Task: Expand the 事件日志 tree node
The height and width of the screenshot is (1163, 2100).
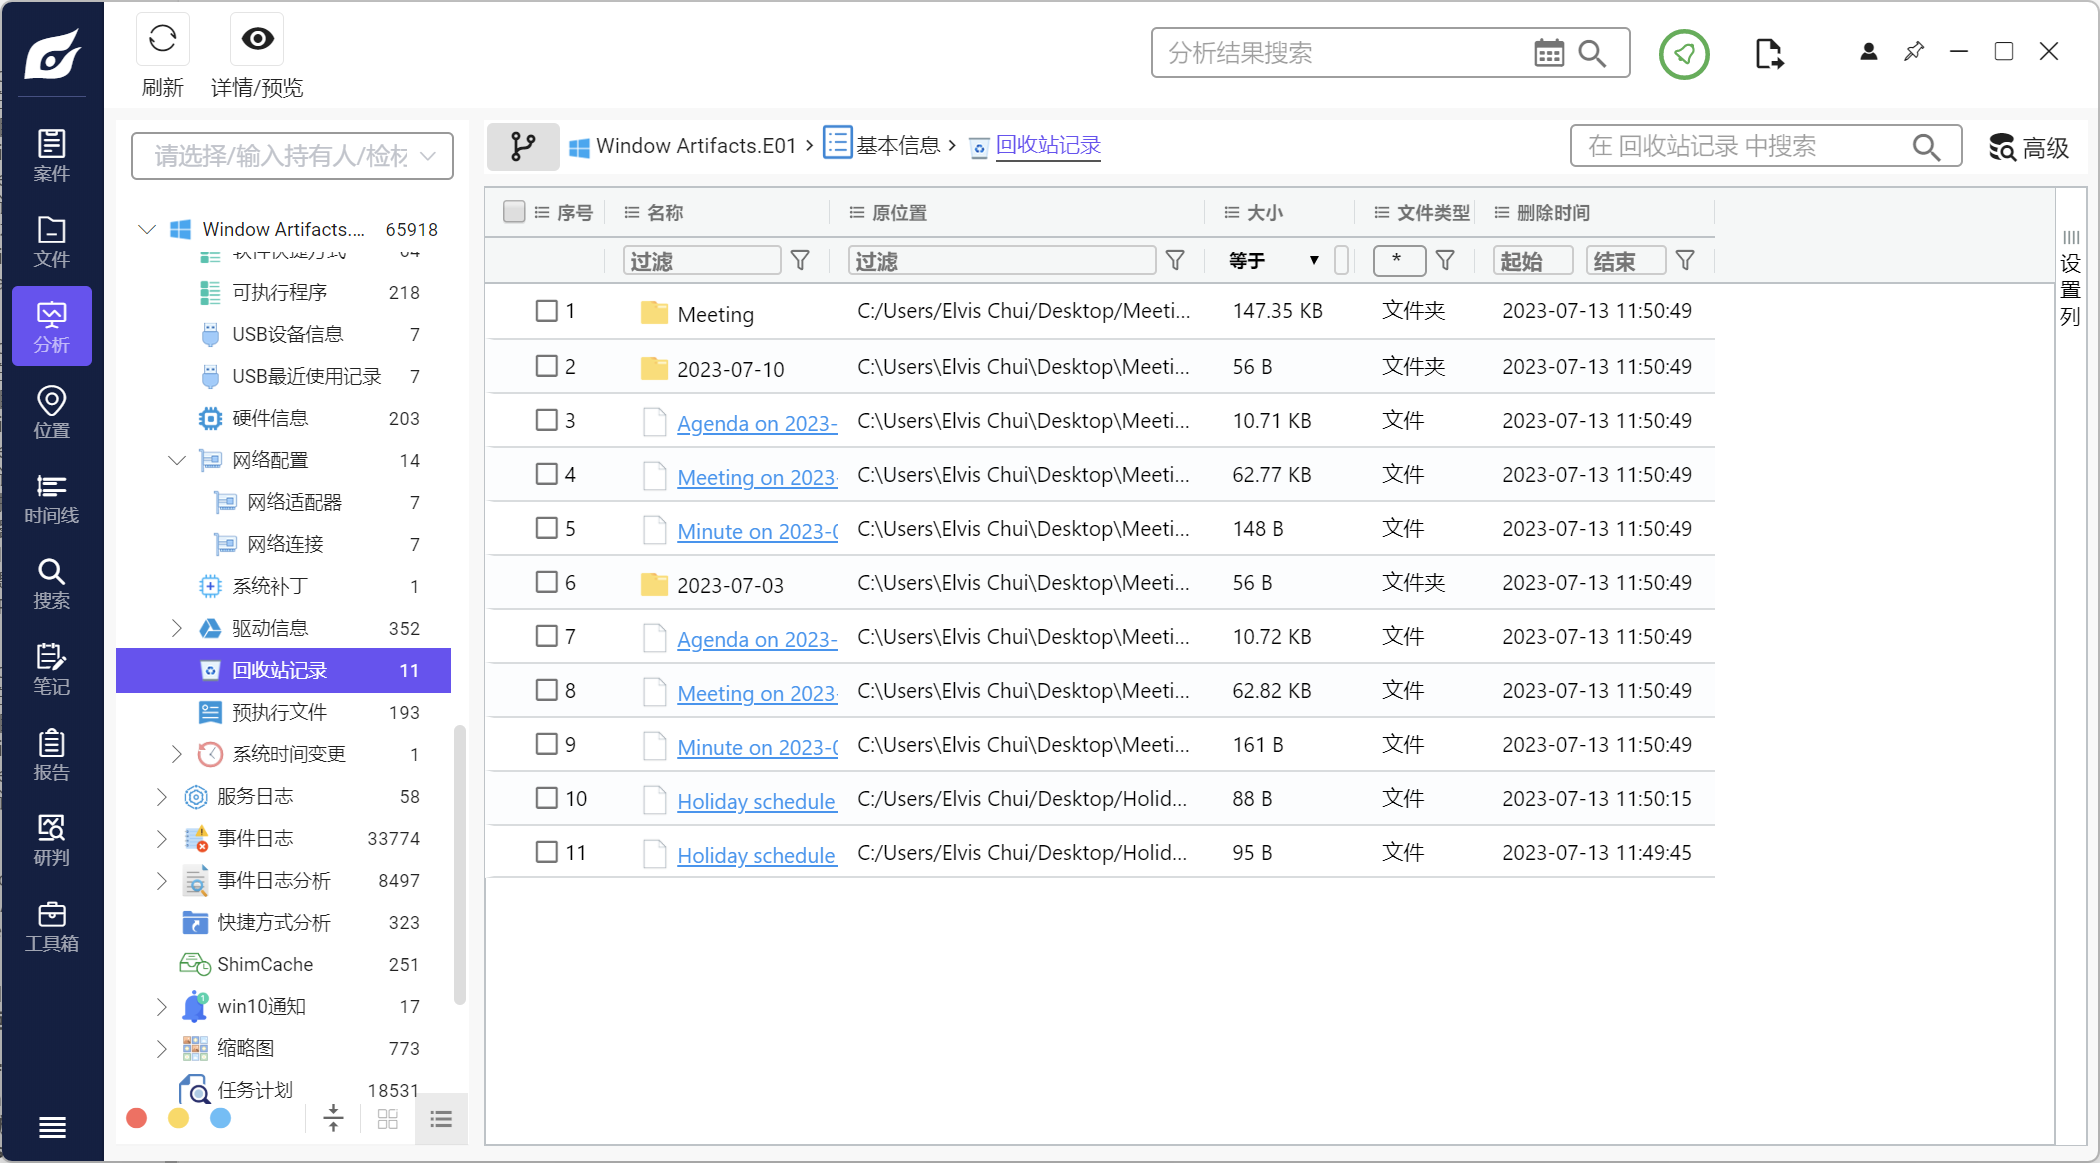Action: coord(162,838)
